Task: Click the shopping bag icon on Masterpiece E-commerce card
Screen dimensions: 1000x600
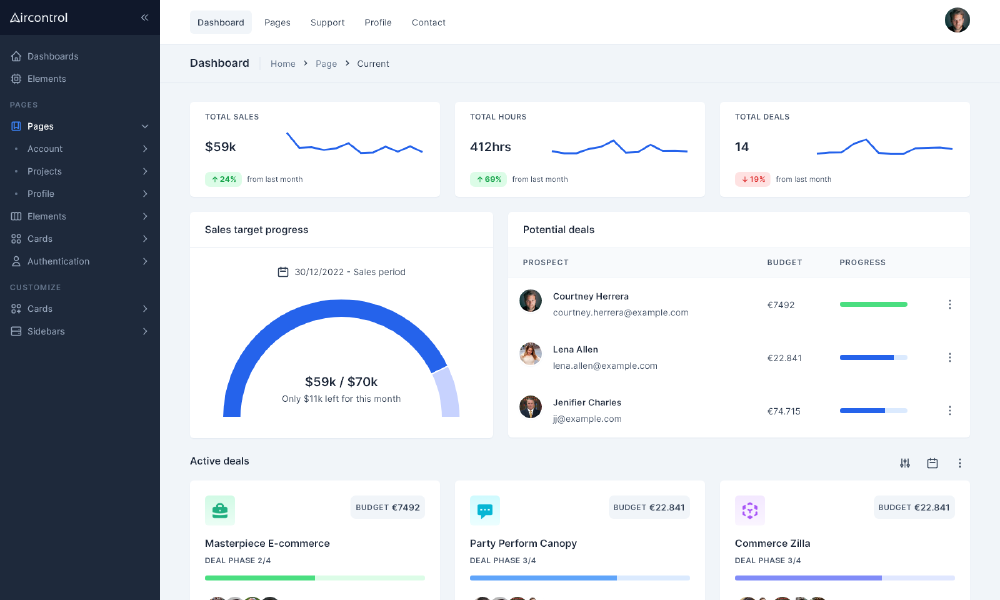Action: 219,510
